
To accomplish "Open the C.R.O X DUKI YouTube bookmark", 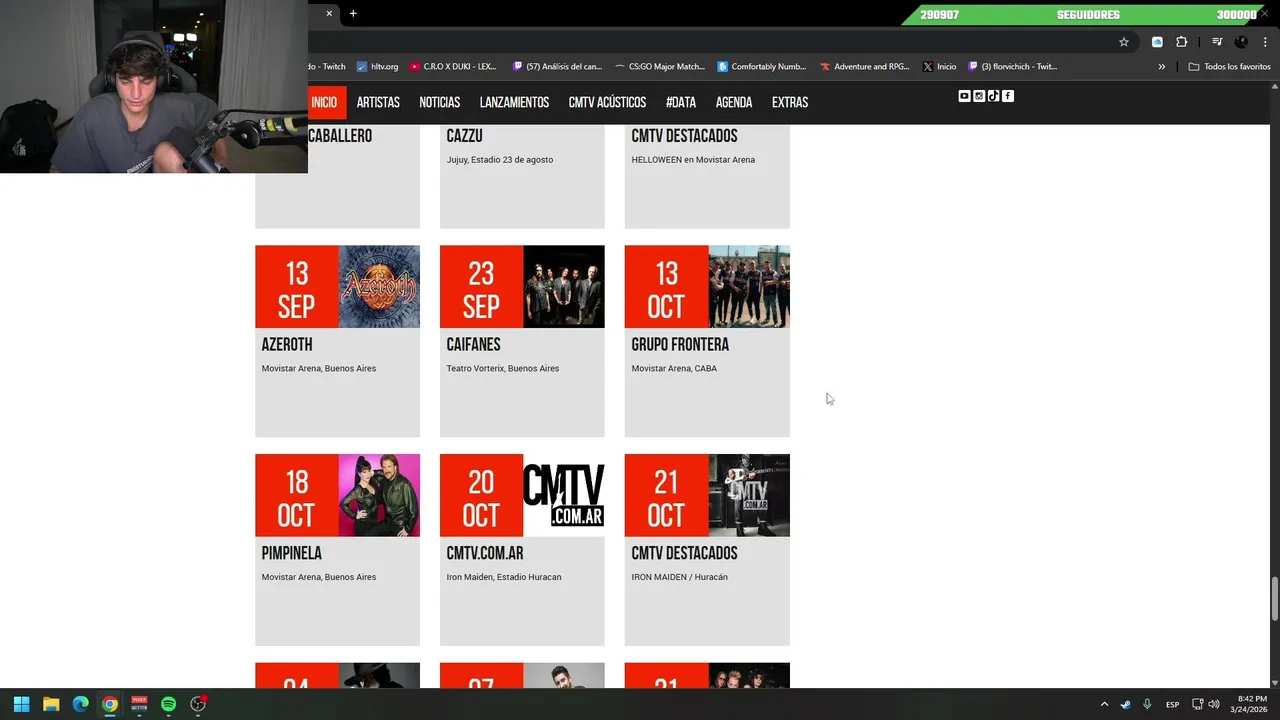I will pos(453,67).
